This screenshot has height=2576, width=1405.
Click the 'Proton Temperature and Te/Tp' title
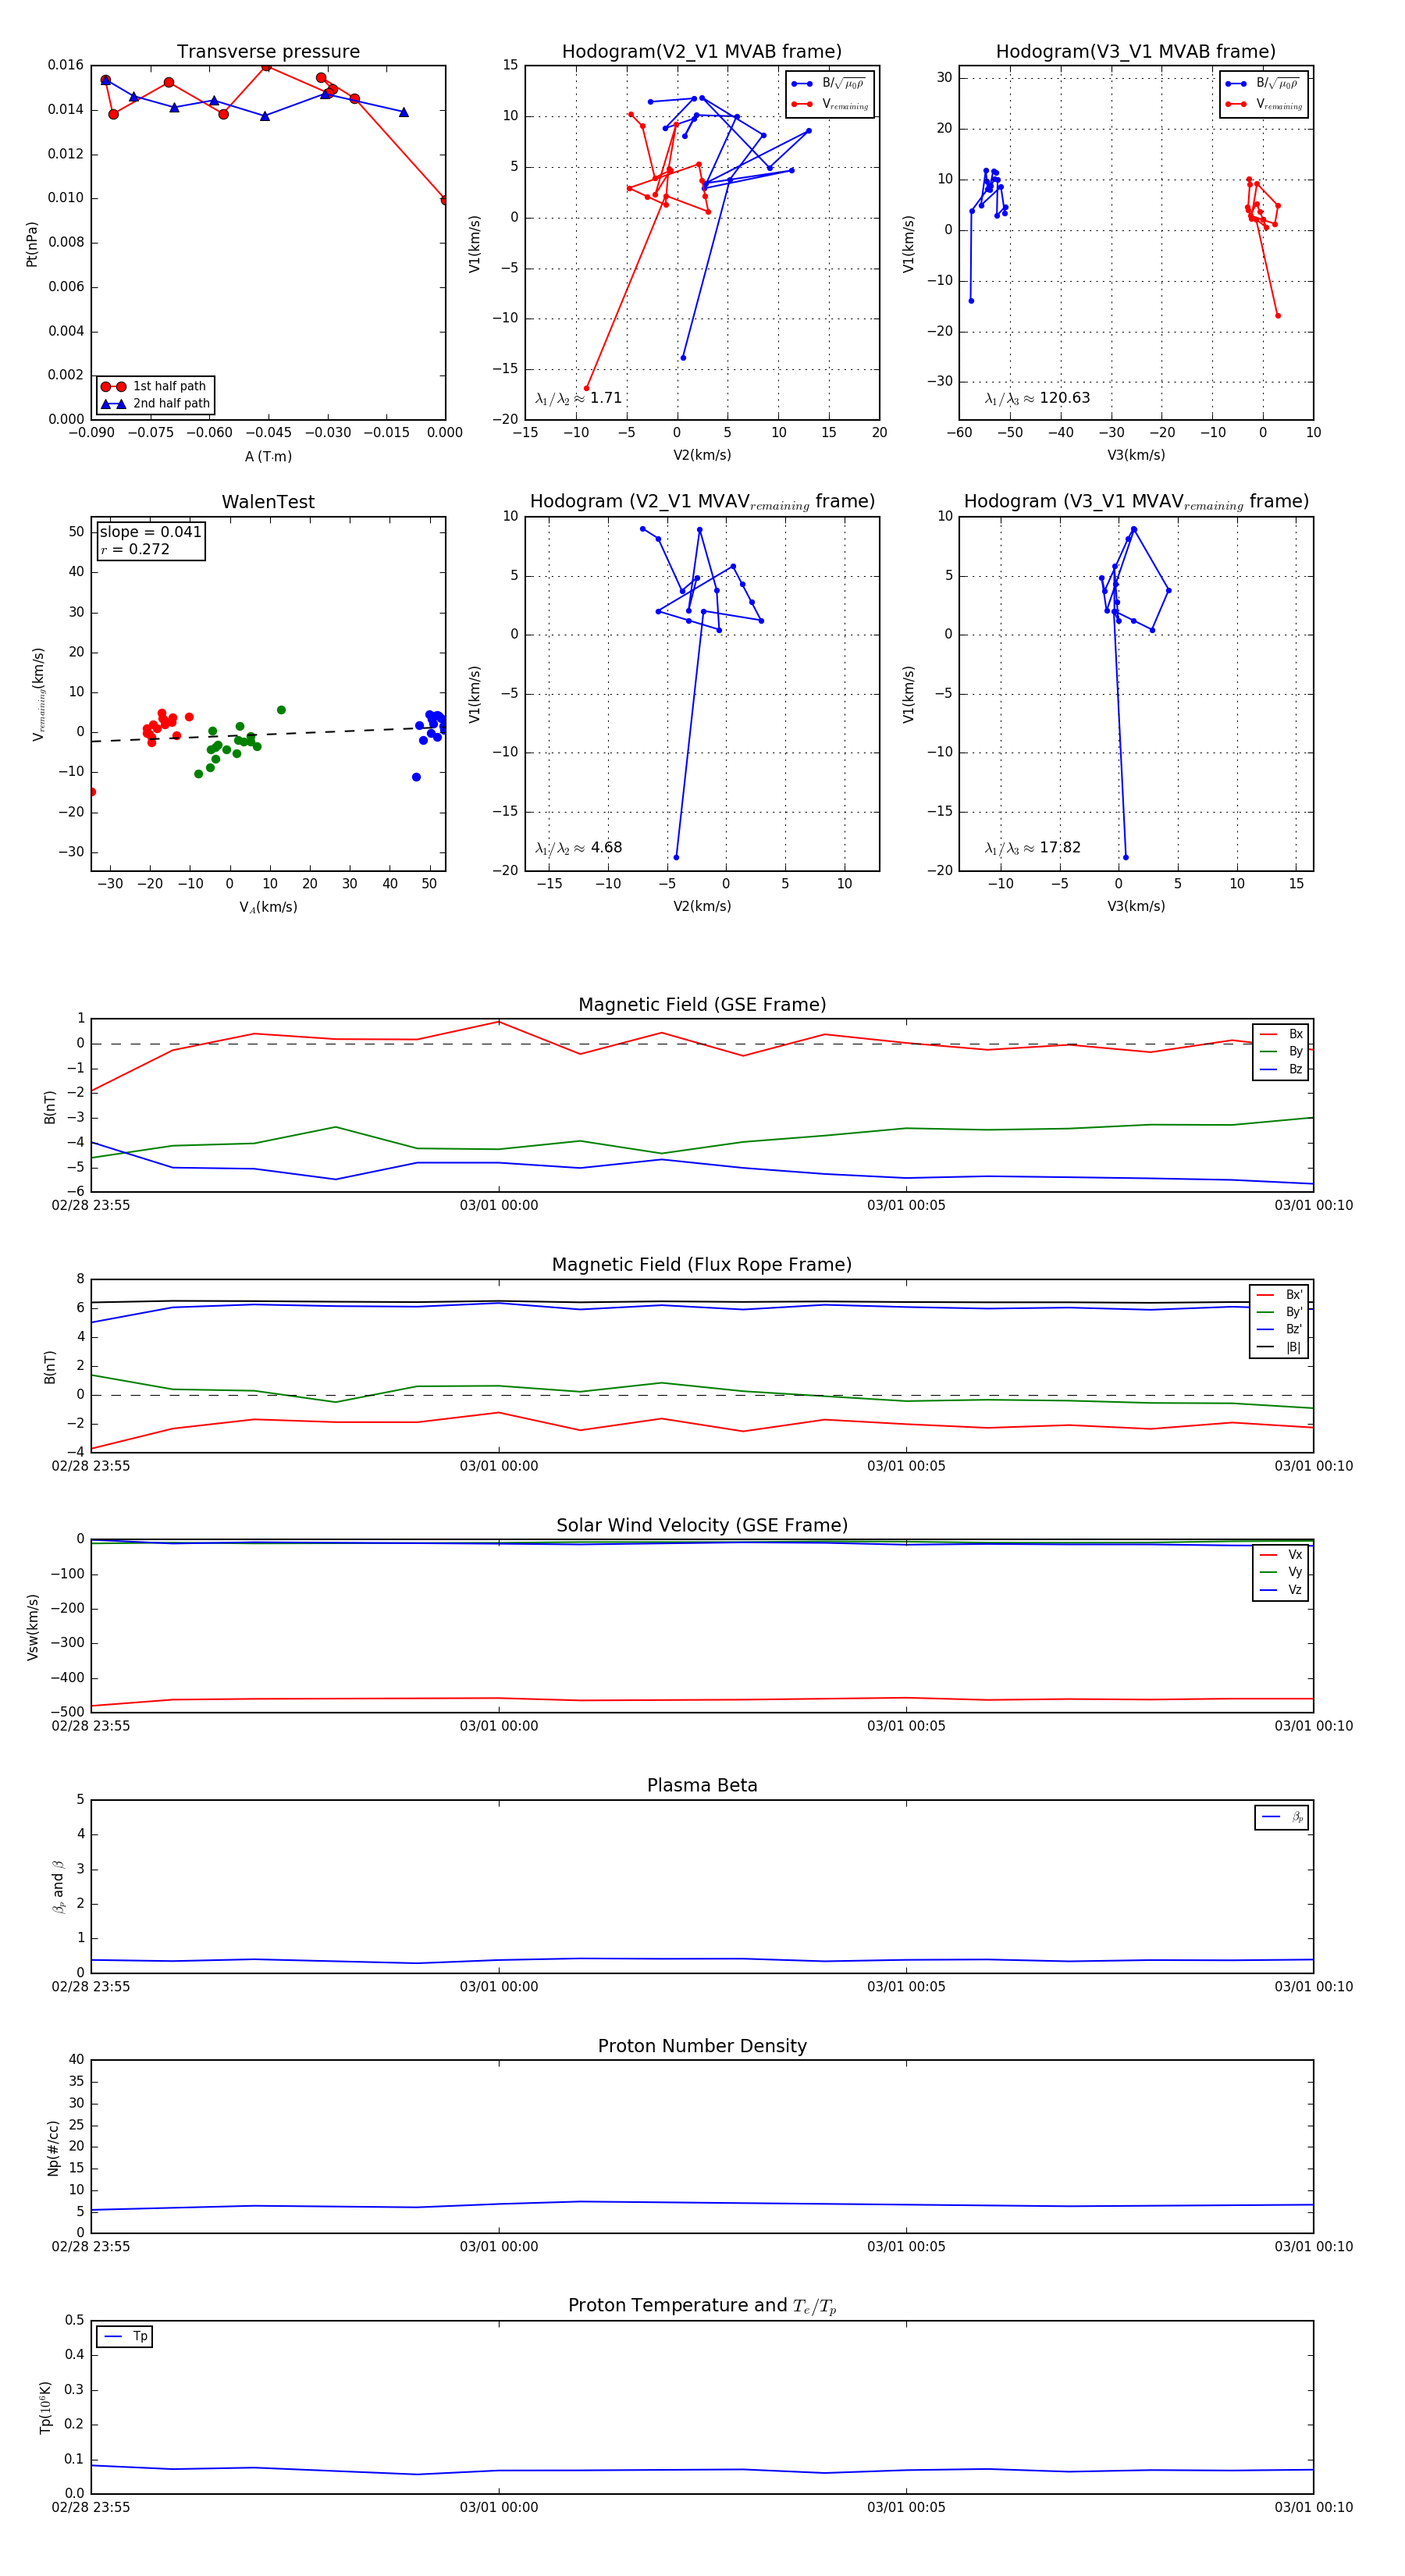[x=702, y=2306]
